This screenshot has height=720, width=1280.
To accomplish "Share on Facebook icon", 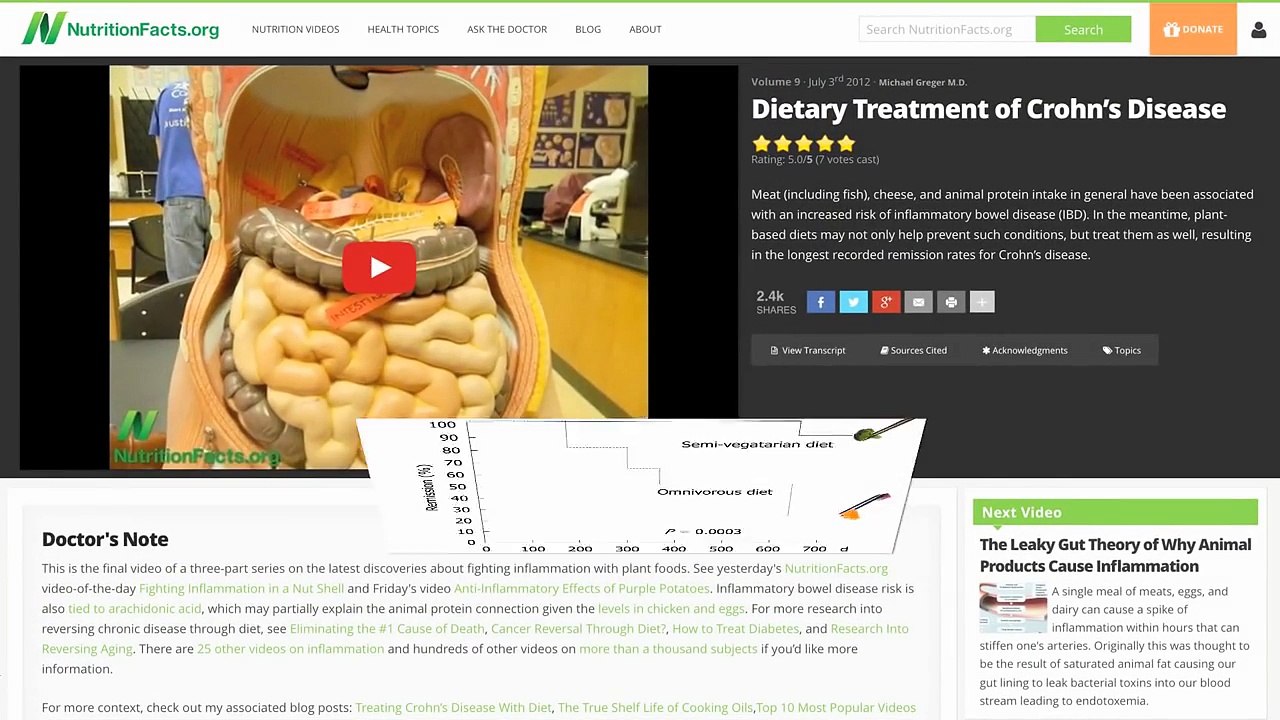I will [x=821, y=302].
